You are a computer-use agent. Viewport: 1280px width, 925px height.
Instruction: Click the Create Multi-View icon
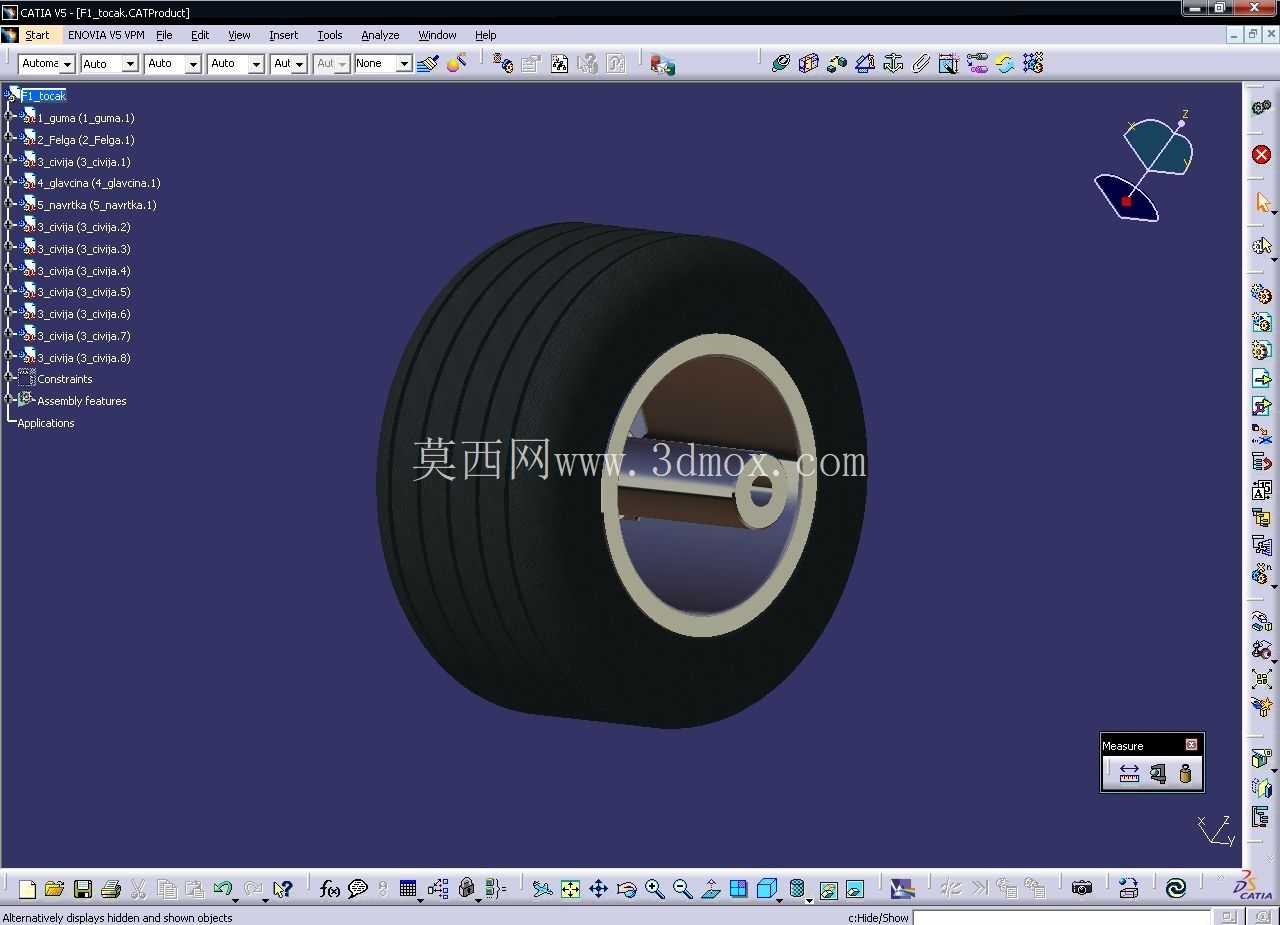click(x=738, y=889)
